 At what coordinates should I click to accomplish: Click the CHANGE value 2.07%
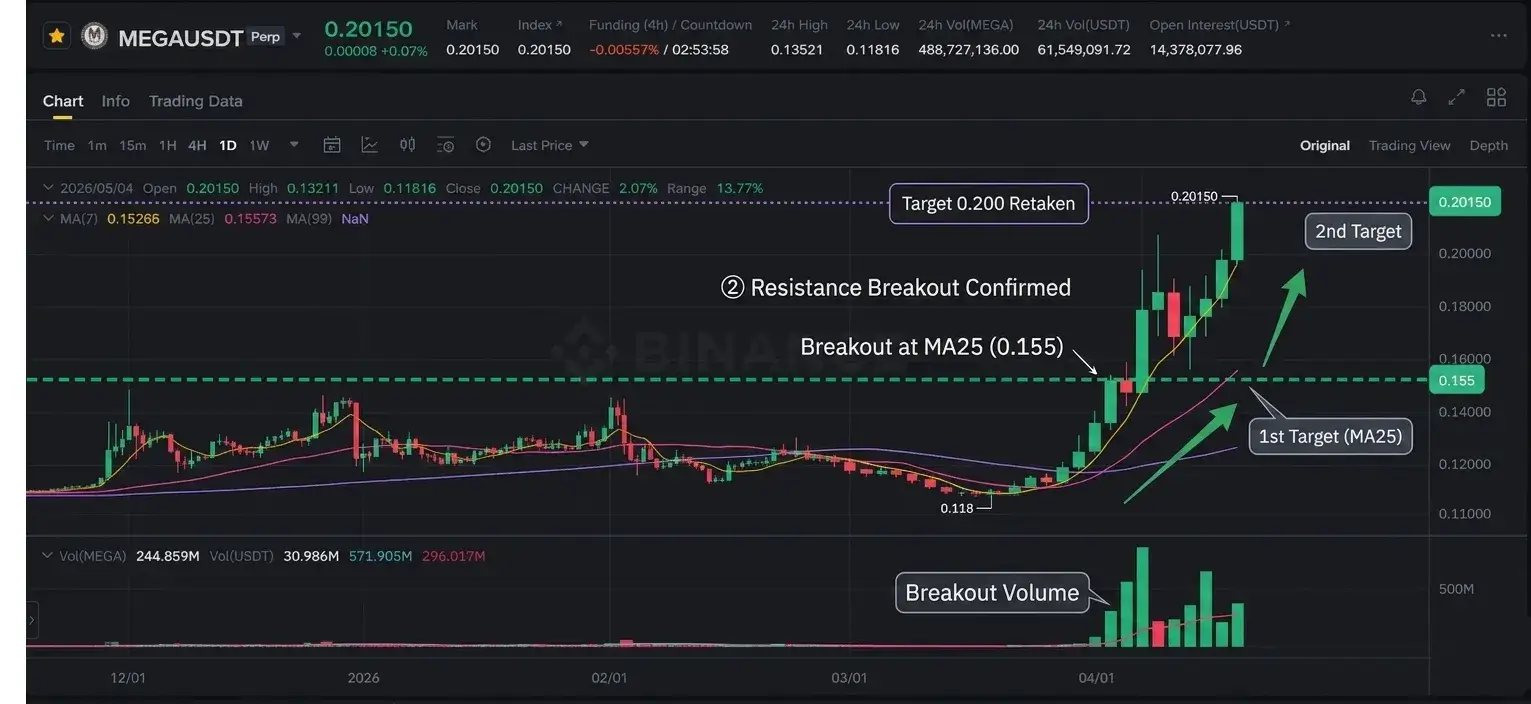click(x=638, y=188)
